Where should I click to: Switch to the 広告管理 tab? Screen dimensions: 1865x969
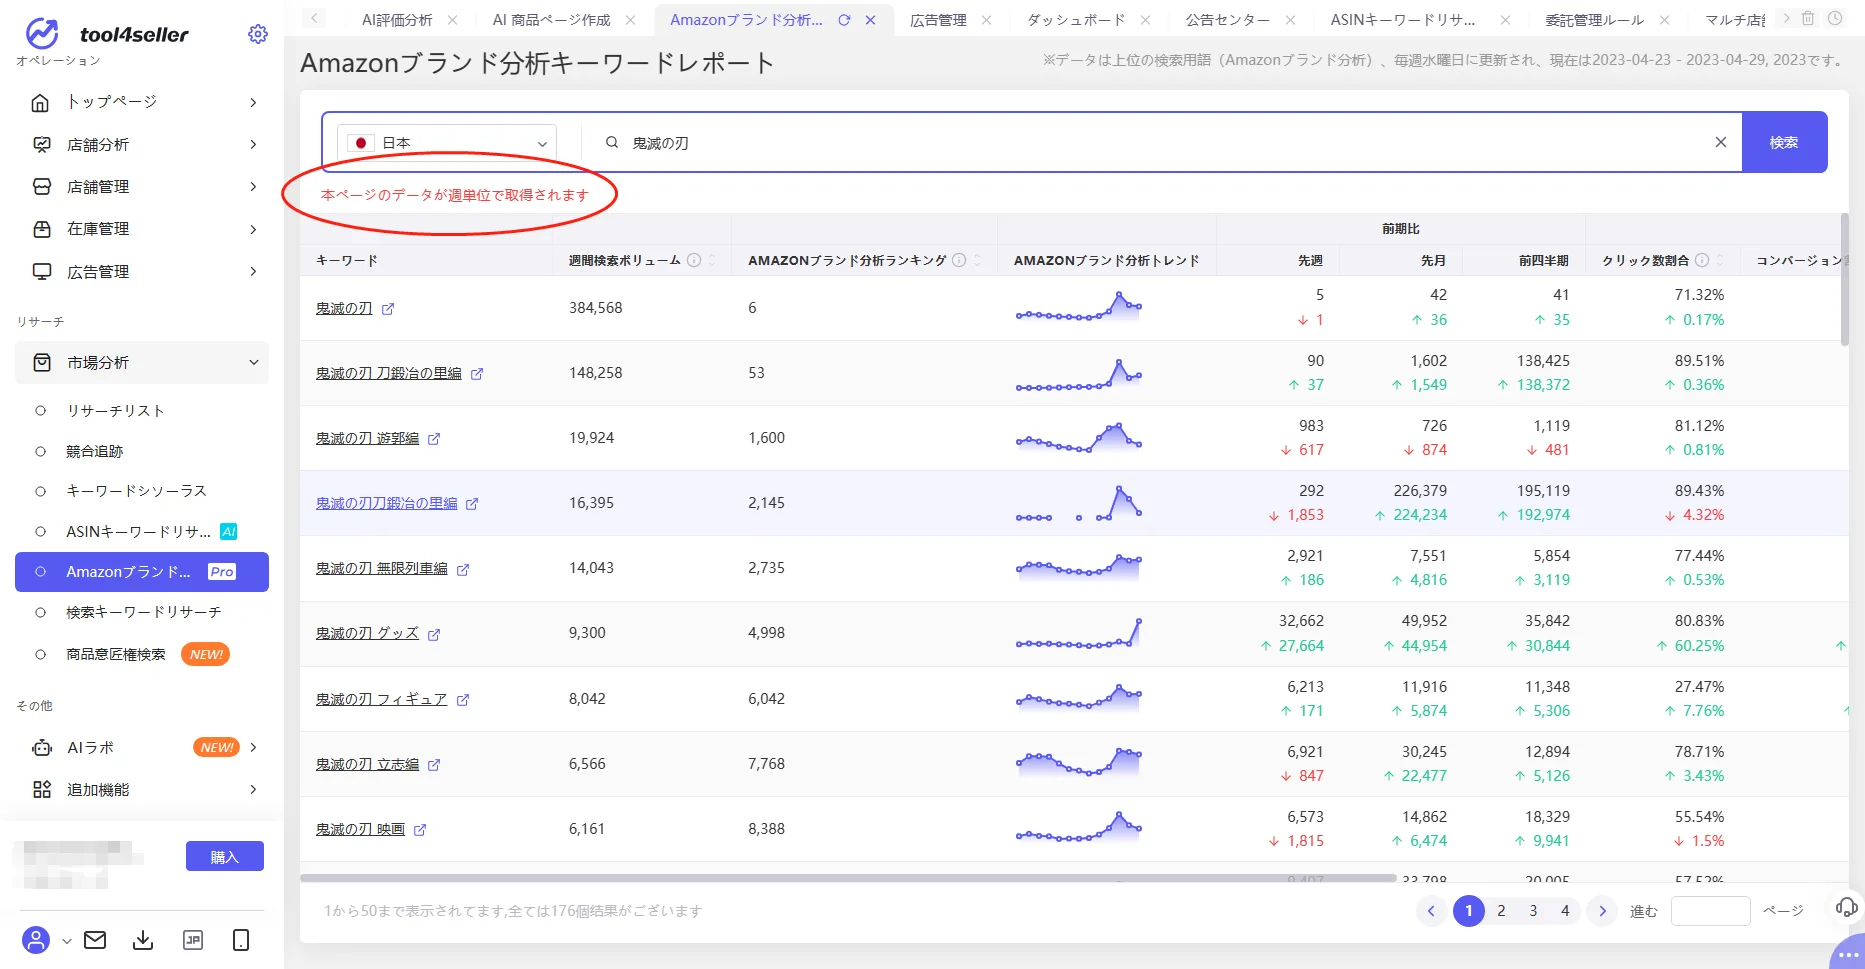click(x=938, y=20)
